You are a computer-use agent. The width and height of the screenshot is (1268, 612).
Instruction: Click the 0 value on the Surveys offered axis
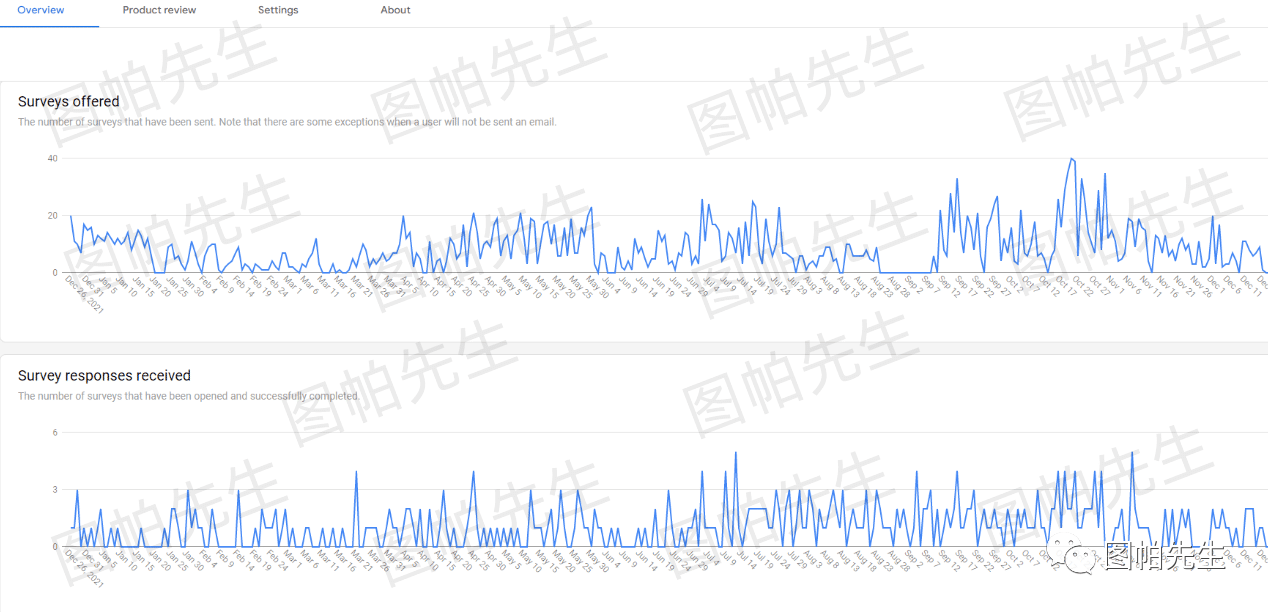pyautogui.click(x=55, y=272)
